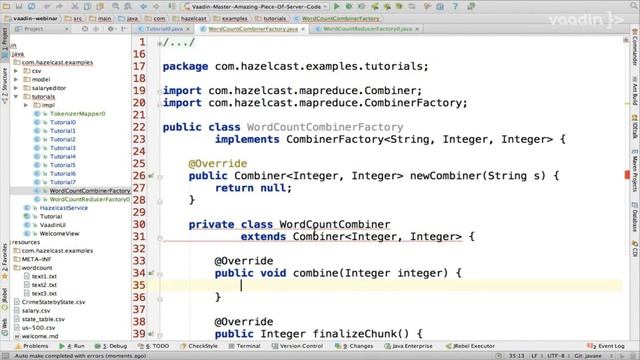Open Project panel settings gear
Viewport: 640px width, 360px height.
click(x=111, y=29)
